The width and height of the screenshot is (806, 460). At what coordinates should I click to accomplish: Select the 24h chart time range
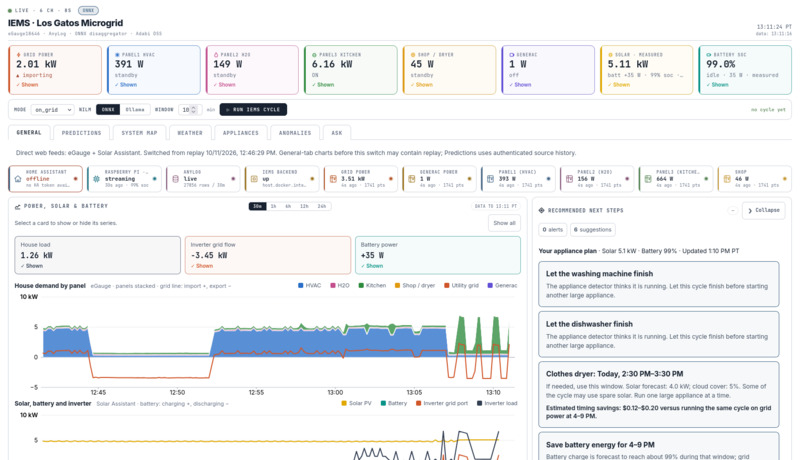coord(322,206)
